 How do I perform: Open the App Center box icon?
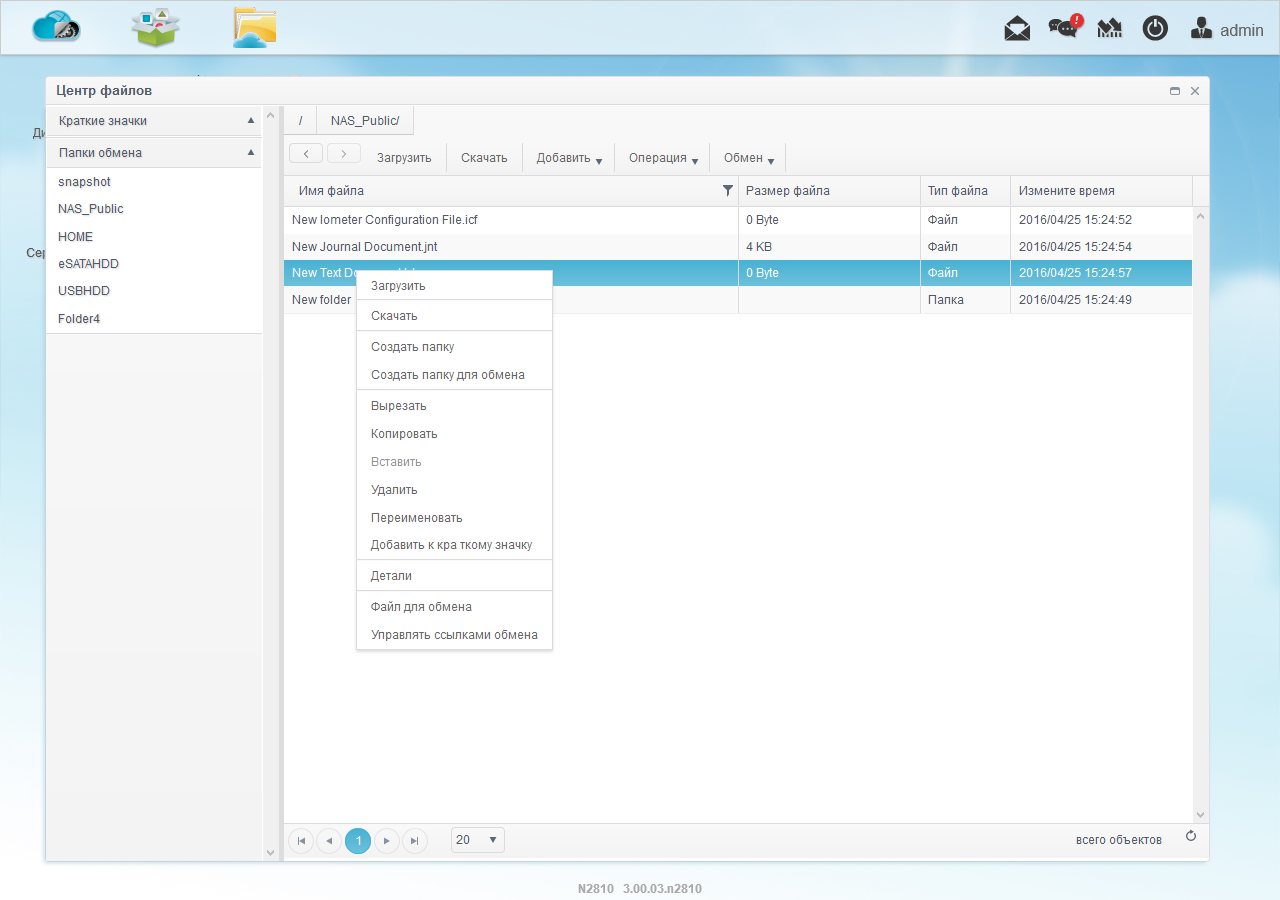click(x=155, y=27)
